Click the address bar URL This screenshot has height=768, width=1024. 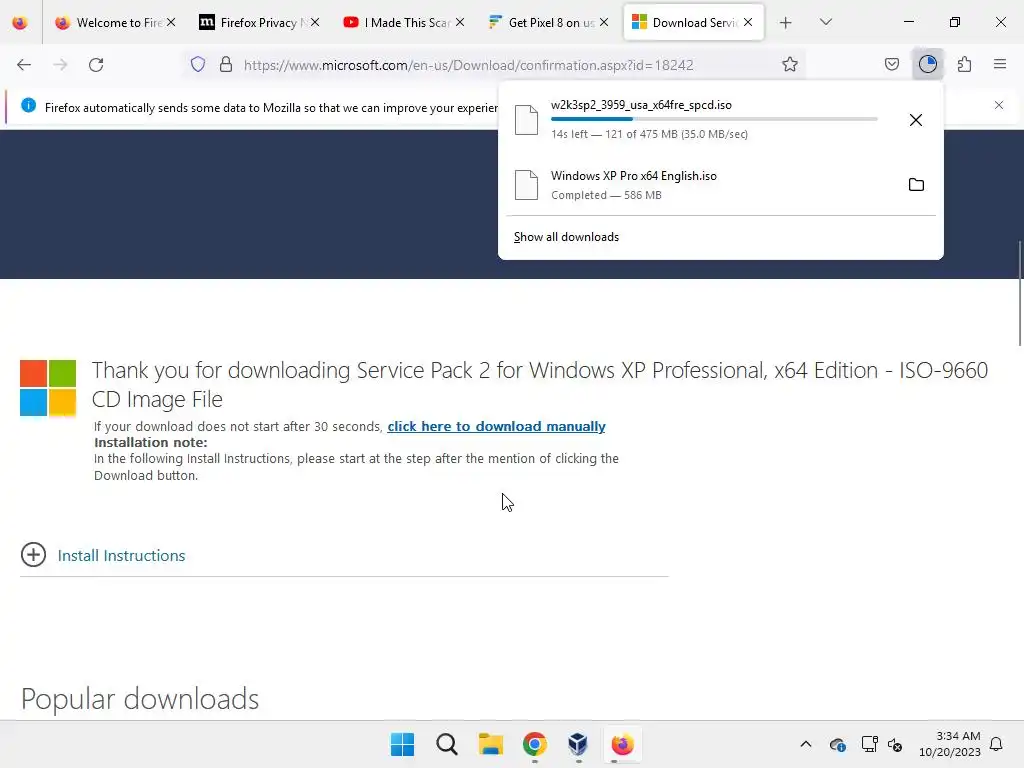[x=468, y=65]
